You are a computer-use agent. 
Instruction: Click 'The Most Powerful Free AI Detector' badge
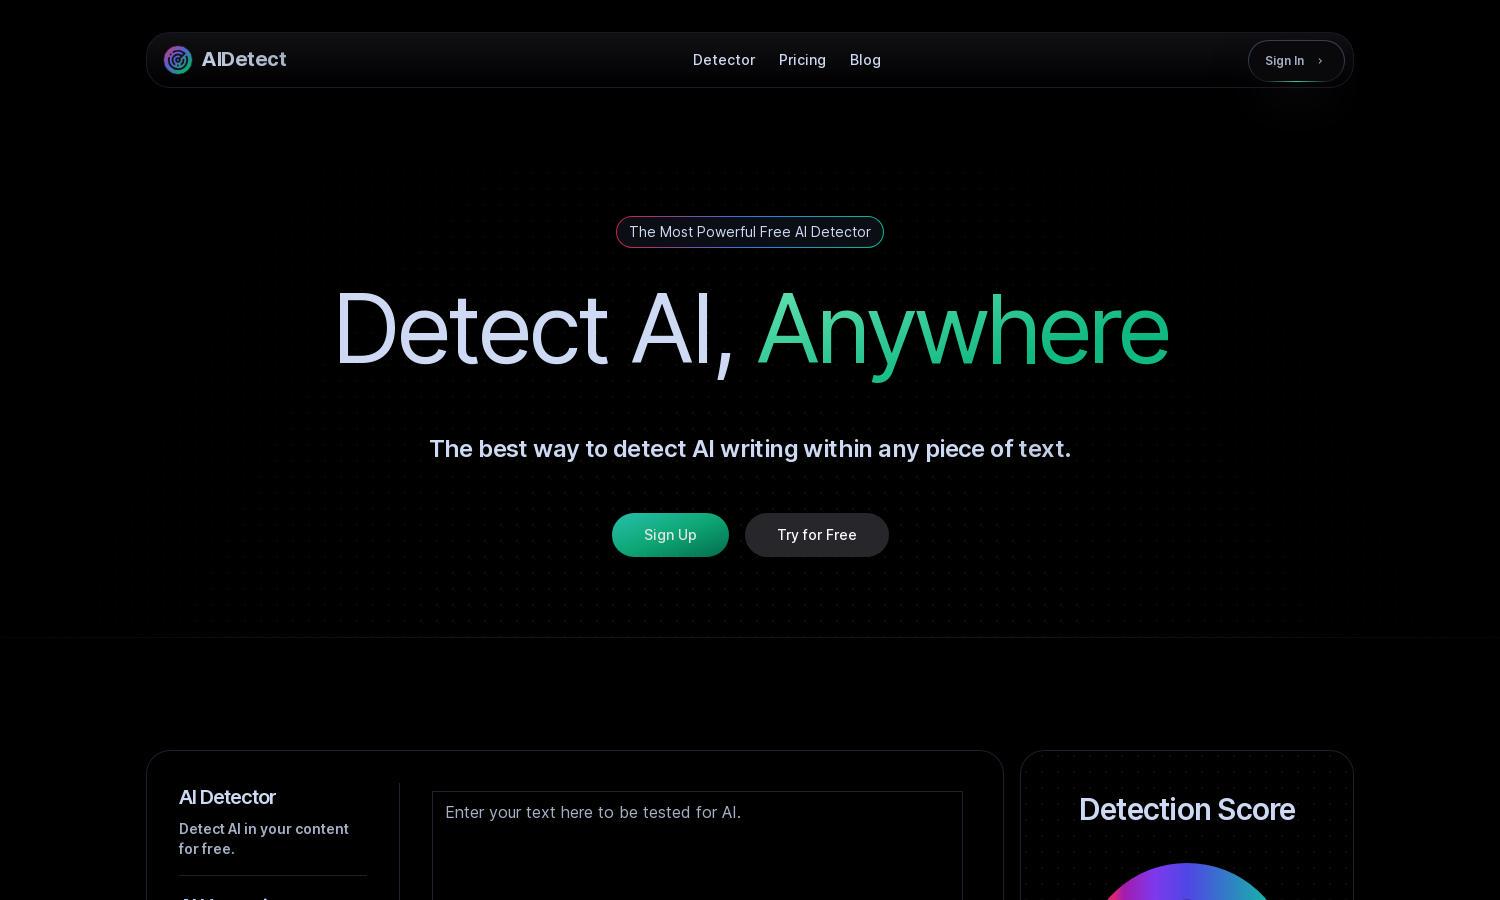(x=750, y=232)
